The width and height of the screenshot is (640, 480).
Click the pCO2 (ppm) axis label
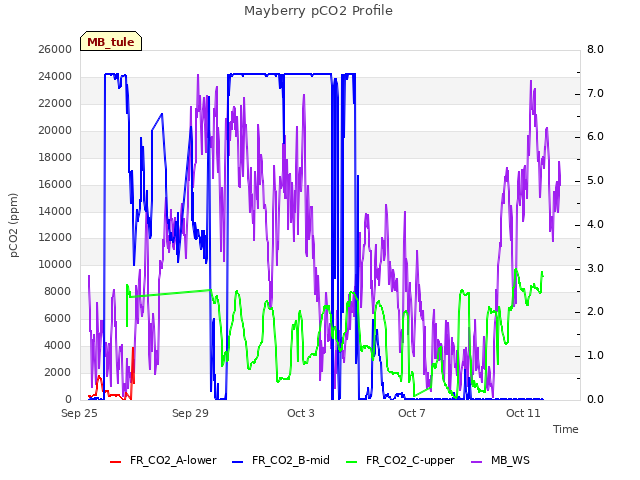point(14,225)
